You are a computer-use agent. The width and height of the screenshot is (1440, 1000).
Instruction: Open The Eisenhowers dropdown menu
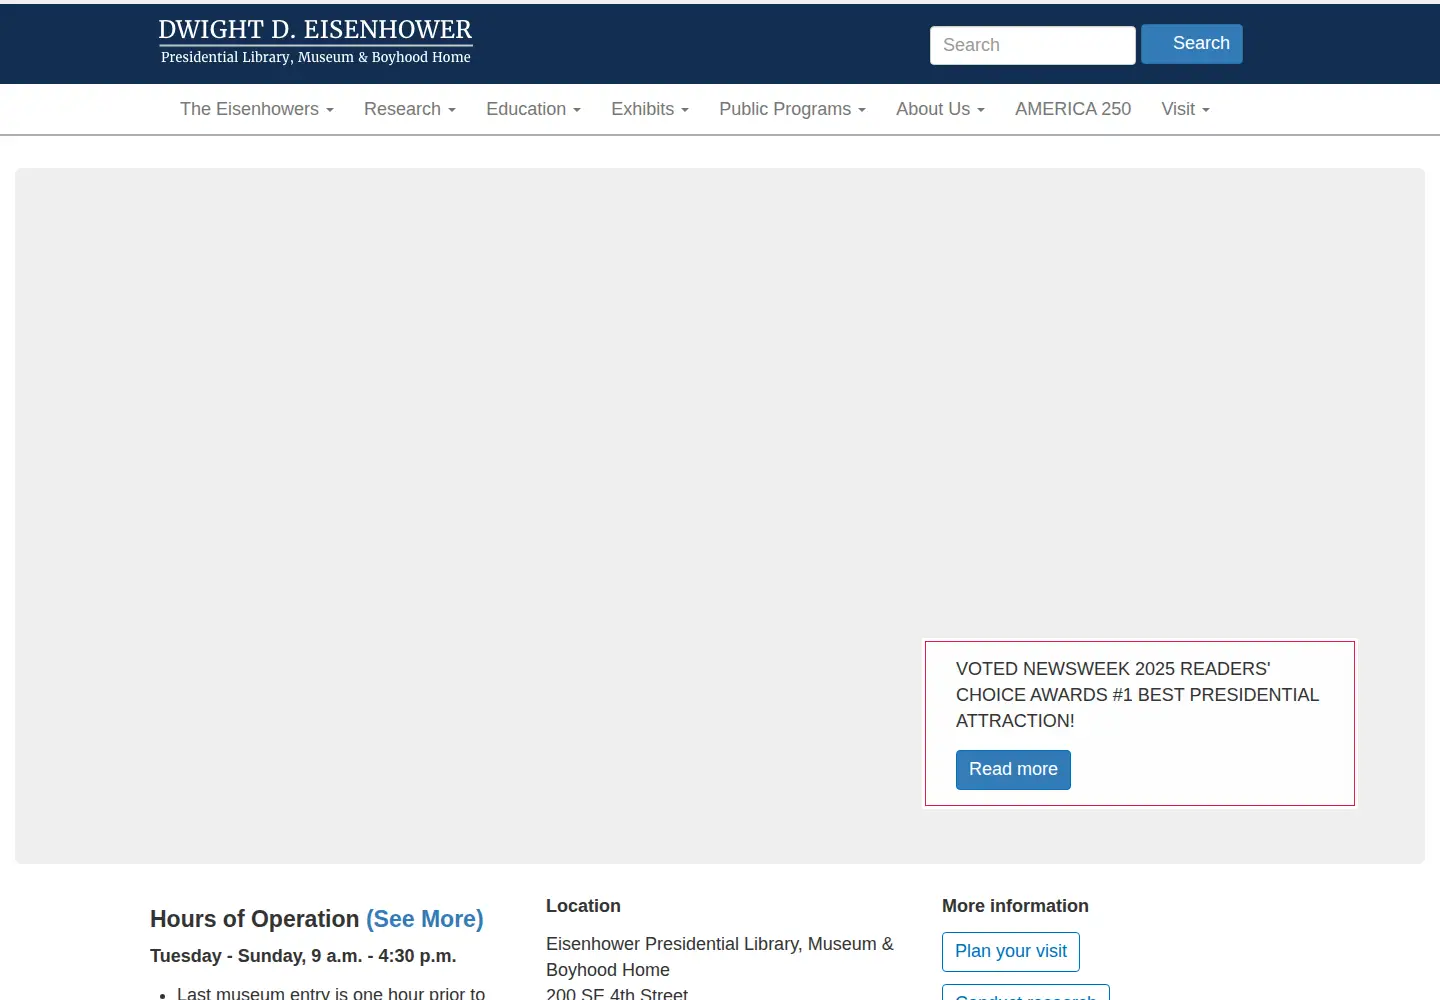257,109
